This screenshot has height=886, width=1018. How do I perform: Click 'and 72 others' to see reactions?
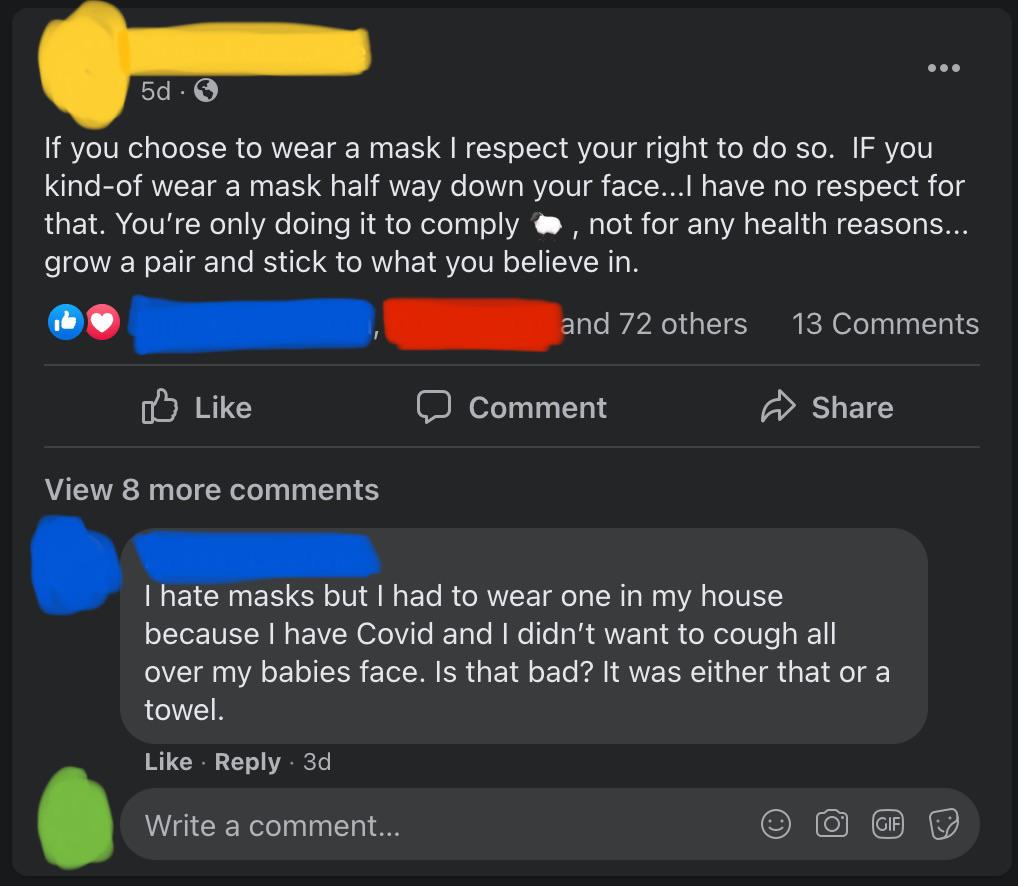click(658, 323)
